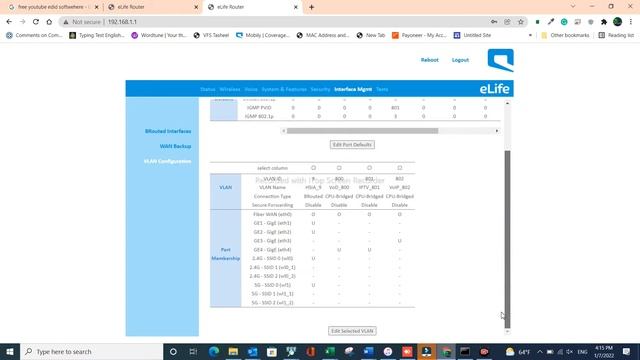Go back with browser back arrow

[x=9, y=22]
